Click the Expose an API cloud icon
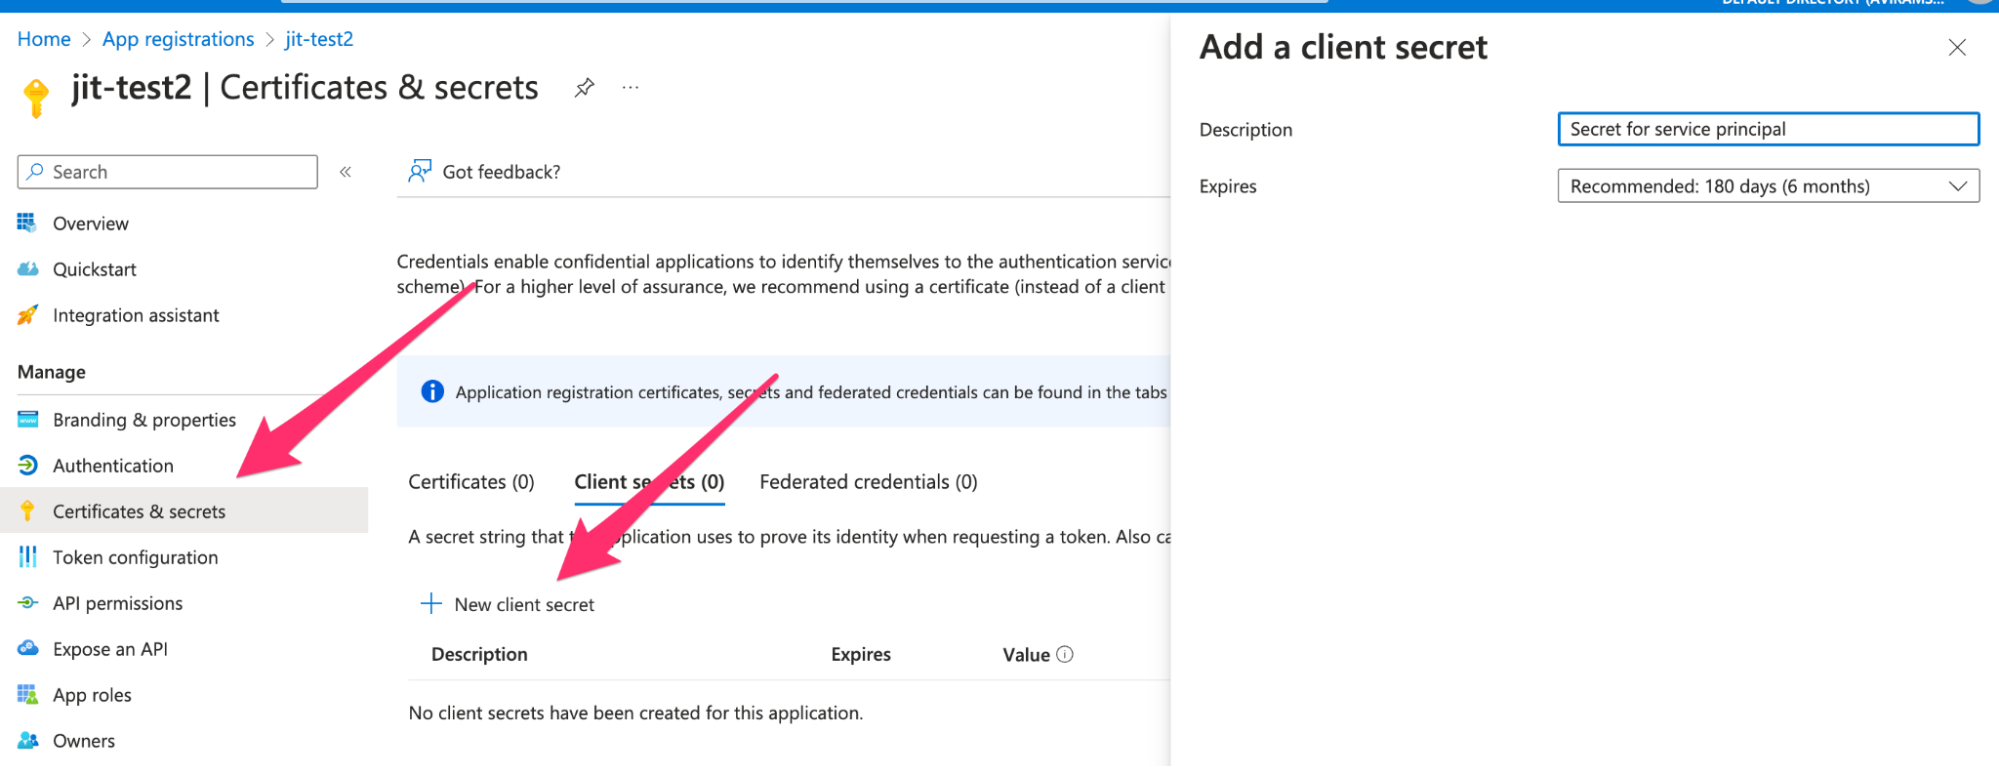The image size is (1999, 767). pos(28,648)
